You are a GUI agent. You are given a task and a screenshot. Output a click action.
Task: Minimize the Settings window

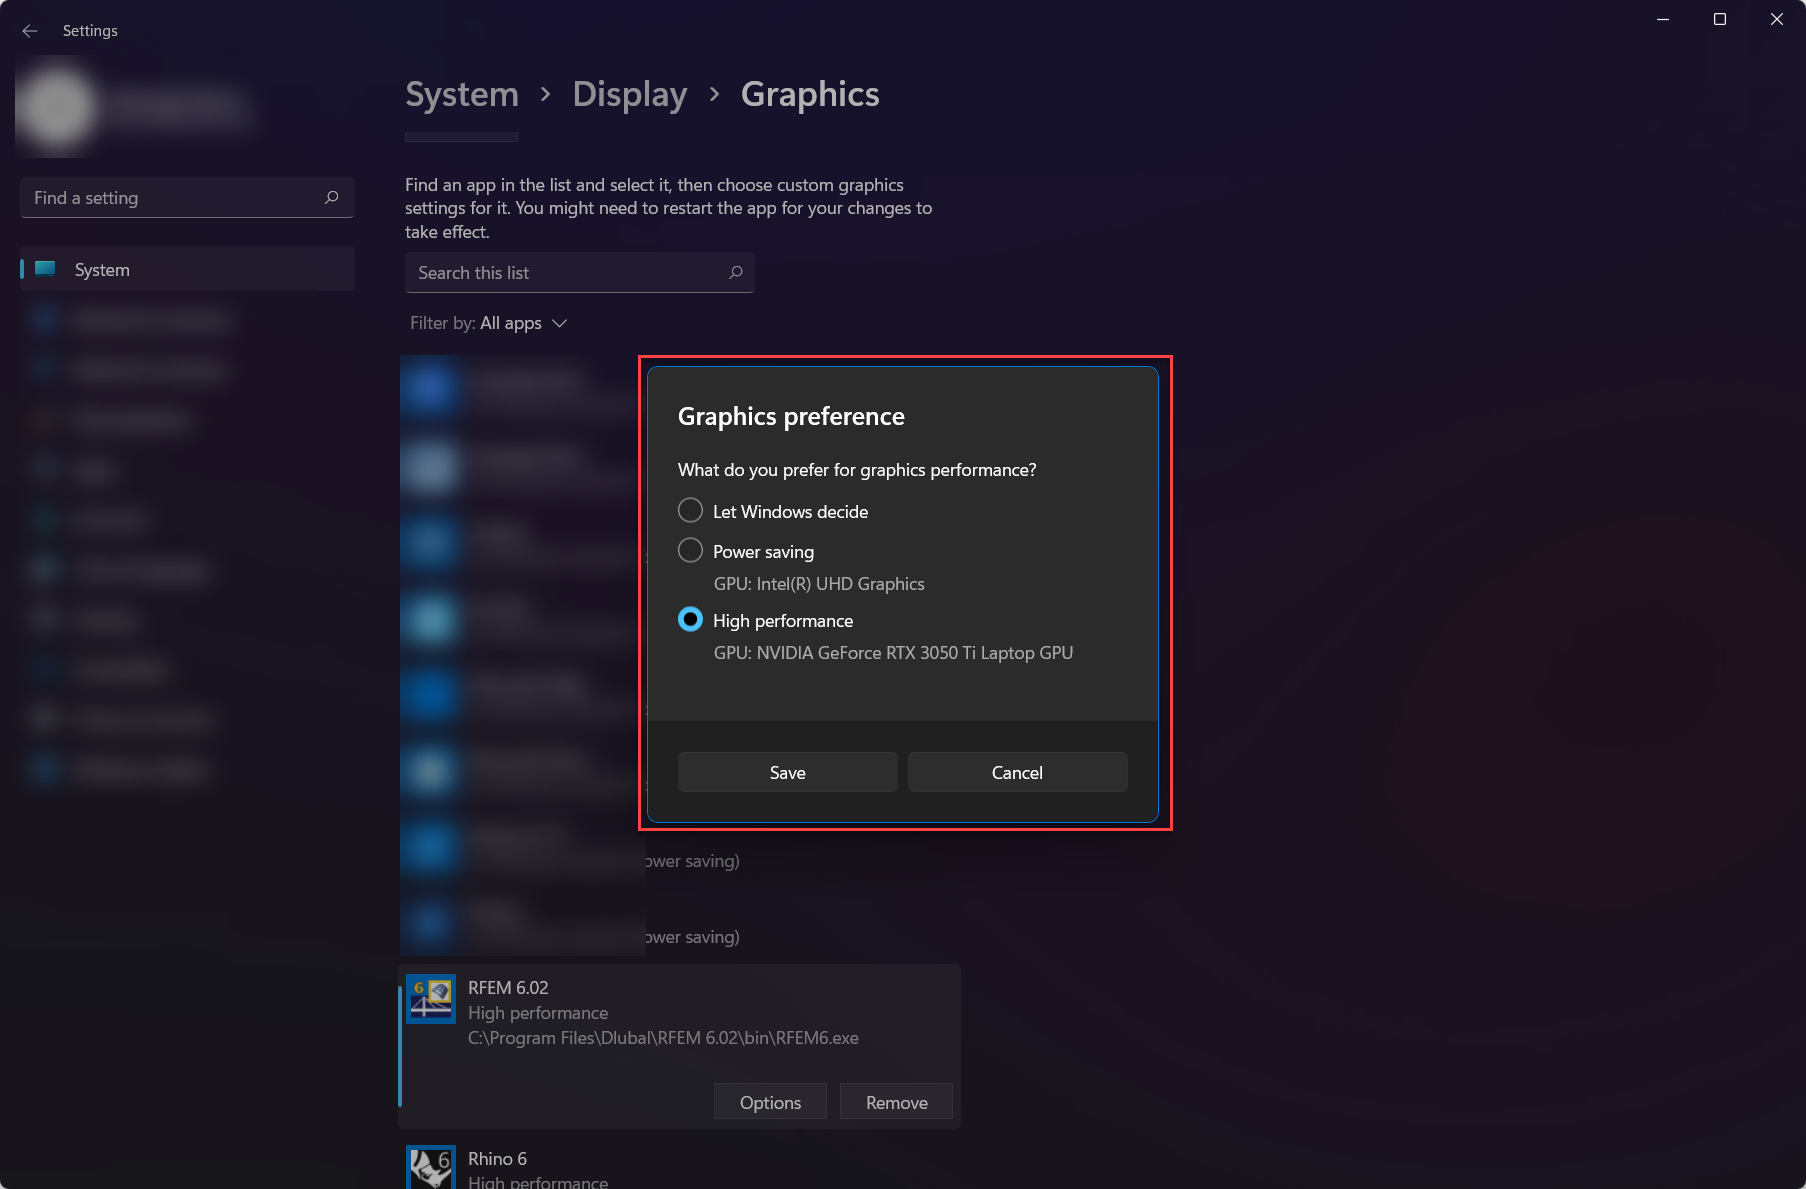1663,19
